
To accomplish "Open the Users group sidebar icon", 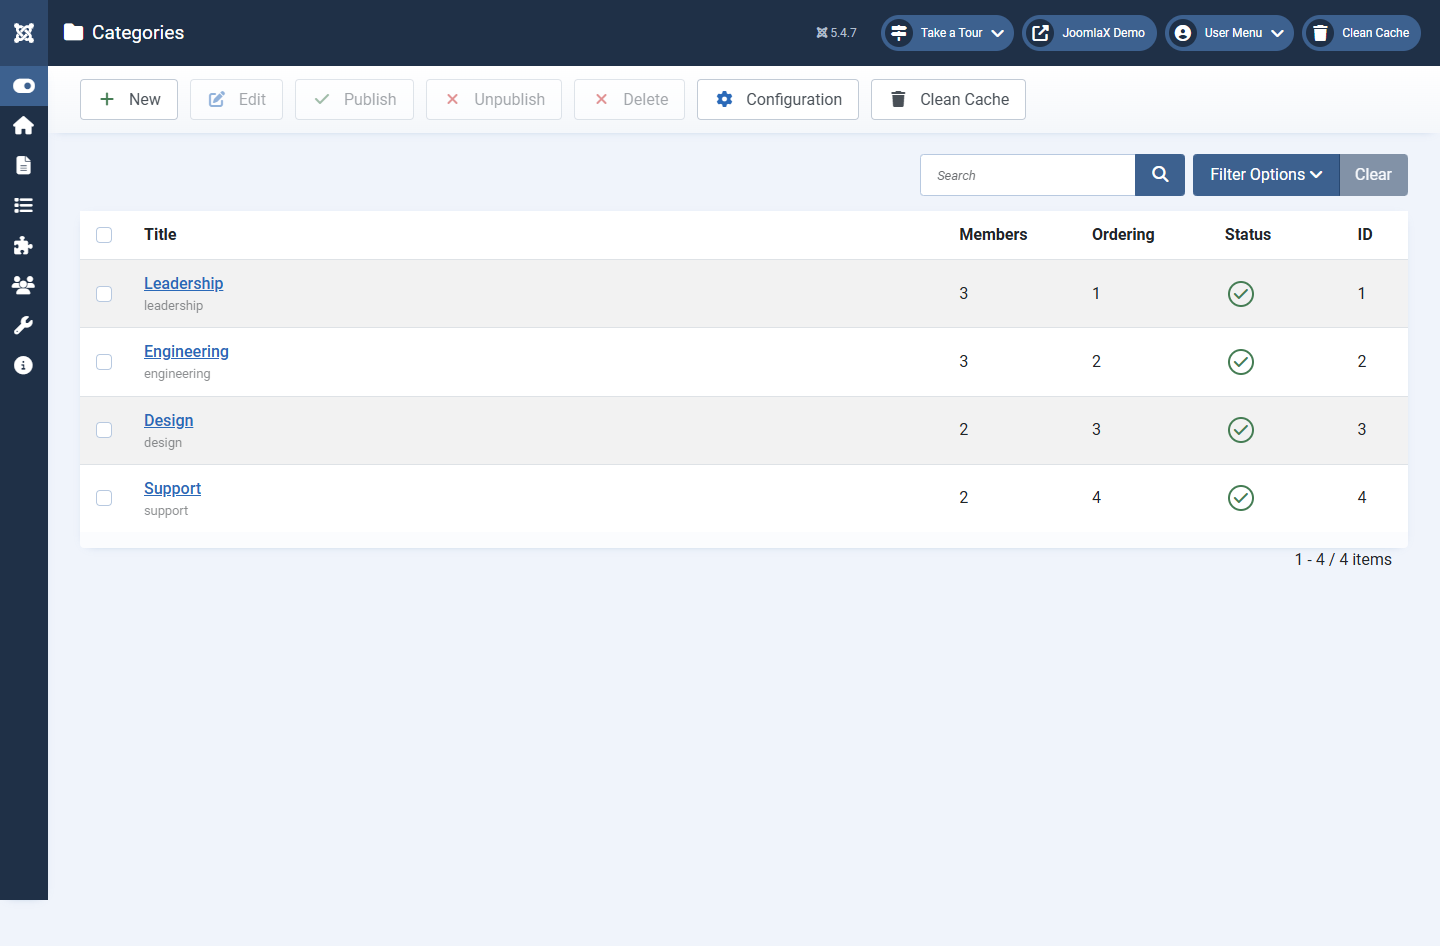I will (x=24, y=285).
